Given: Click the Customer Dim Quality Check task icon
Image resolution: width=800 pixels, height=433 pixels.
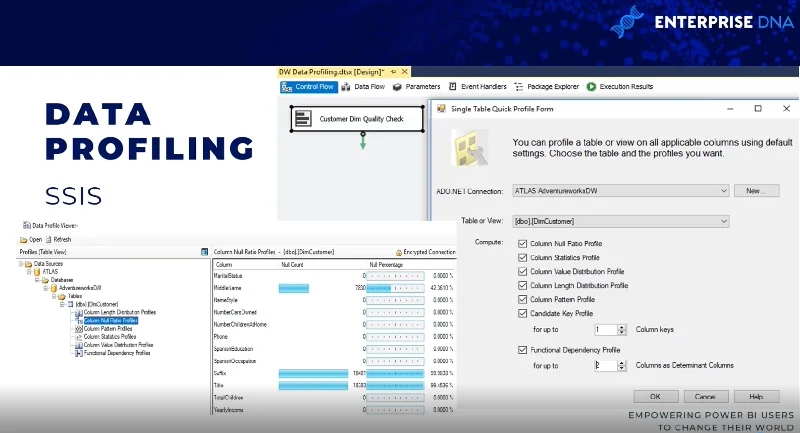Looking at the screenshot, I should point(303,118).
